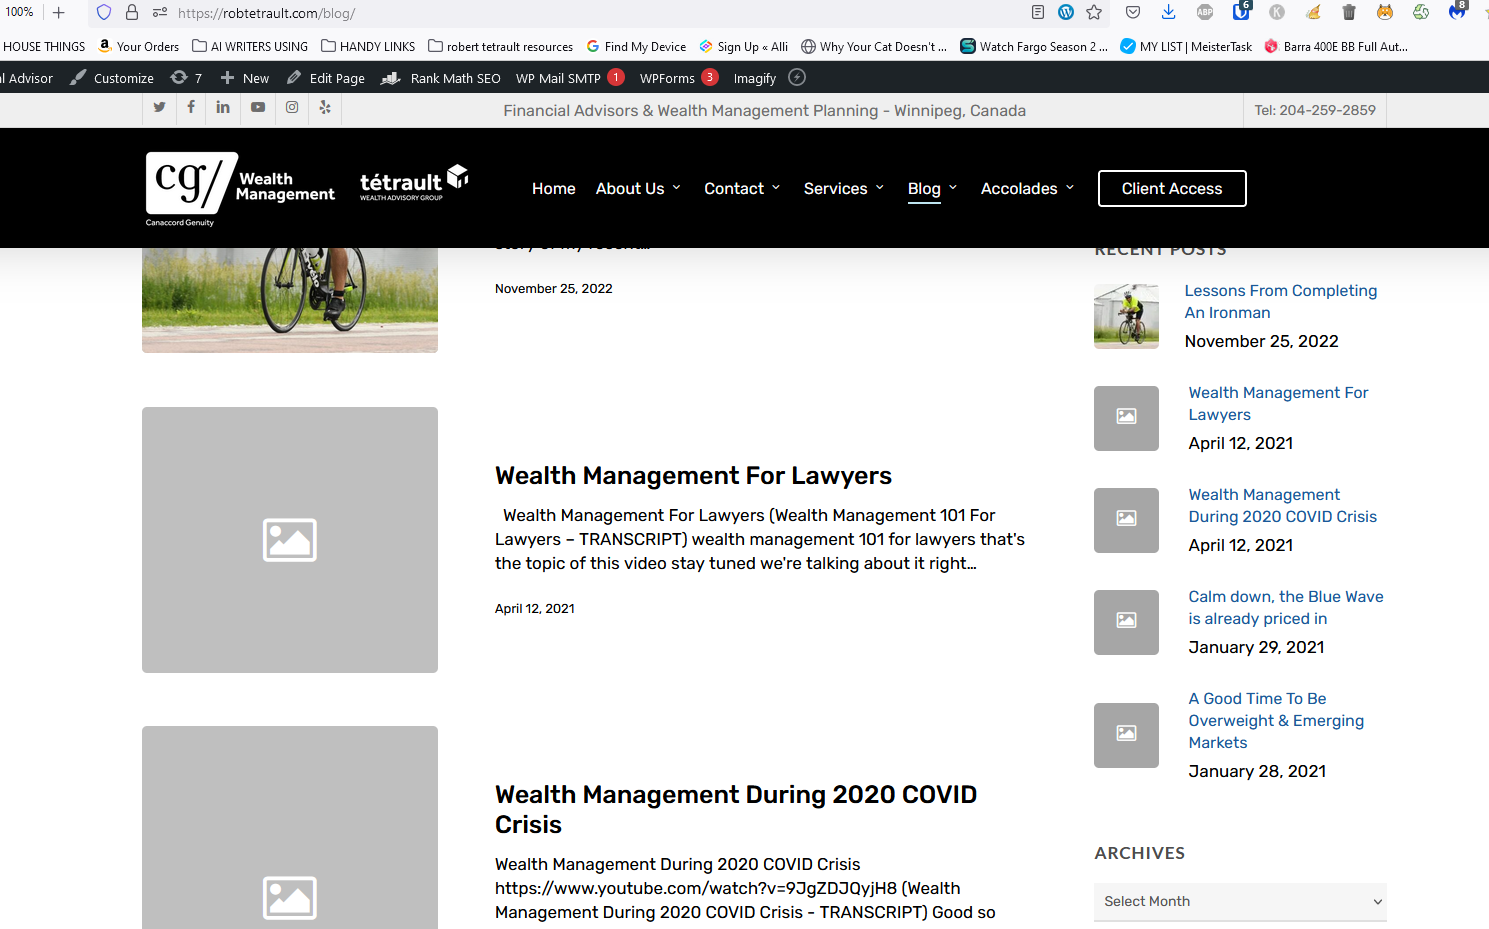Open sidebar link Wealth Management For Lawyers
The width and height of the screenshot is (1489, 929).
point(1278,403)
